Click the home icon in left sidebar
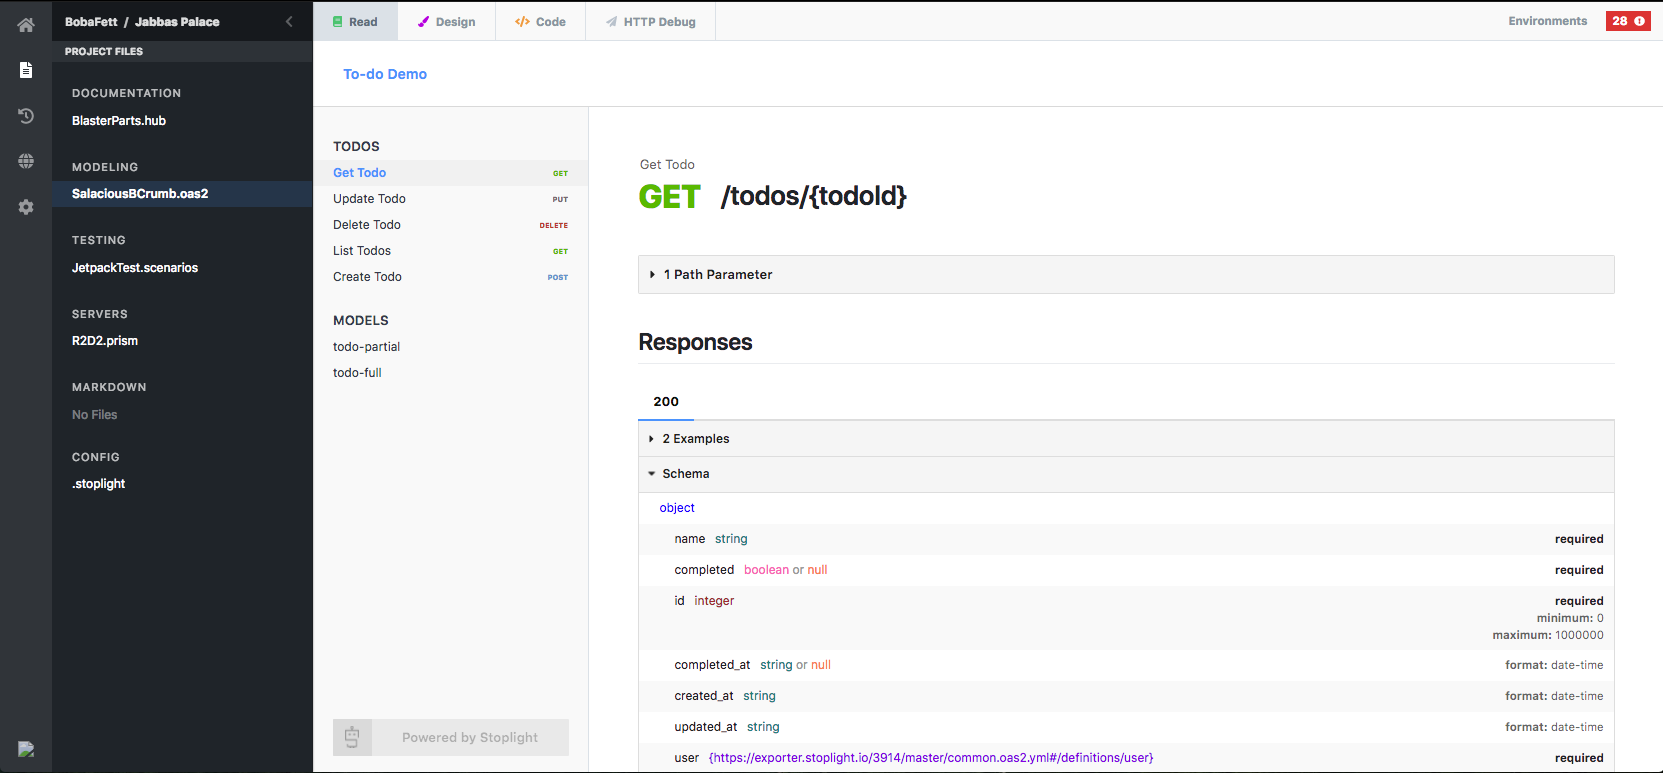Viewport: 1663px width, 773px height. (26, 25)
